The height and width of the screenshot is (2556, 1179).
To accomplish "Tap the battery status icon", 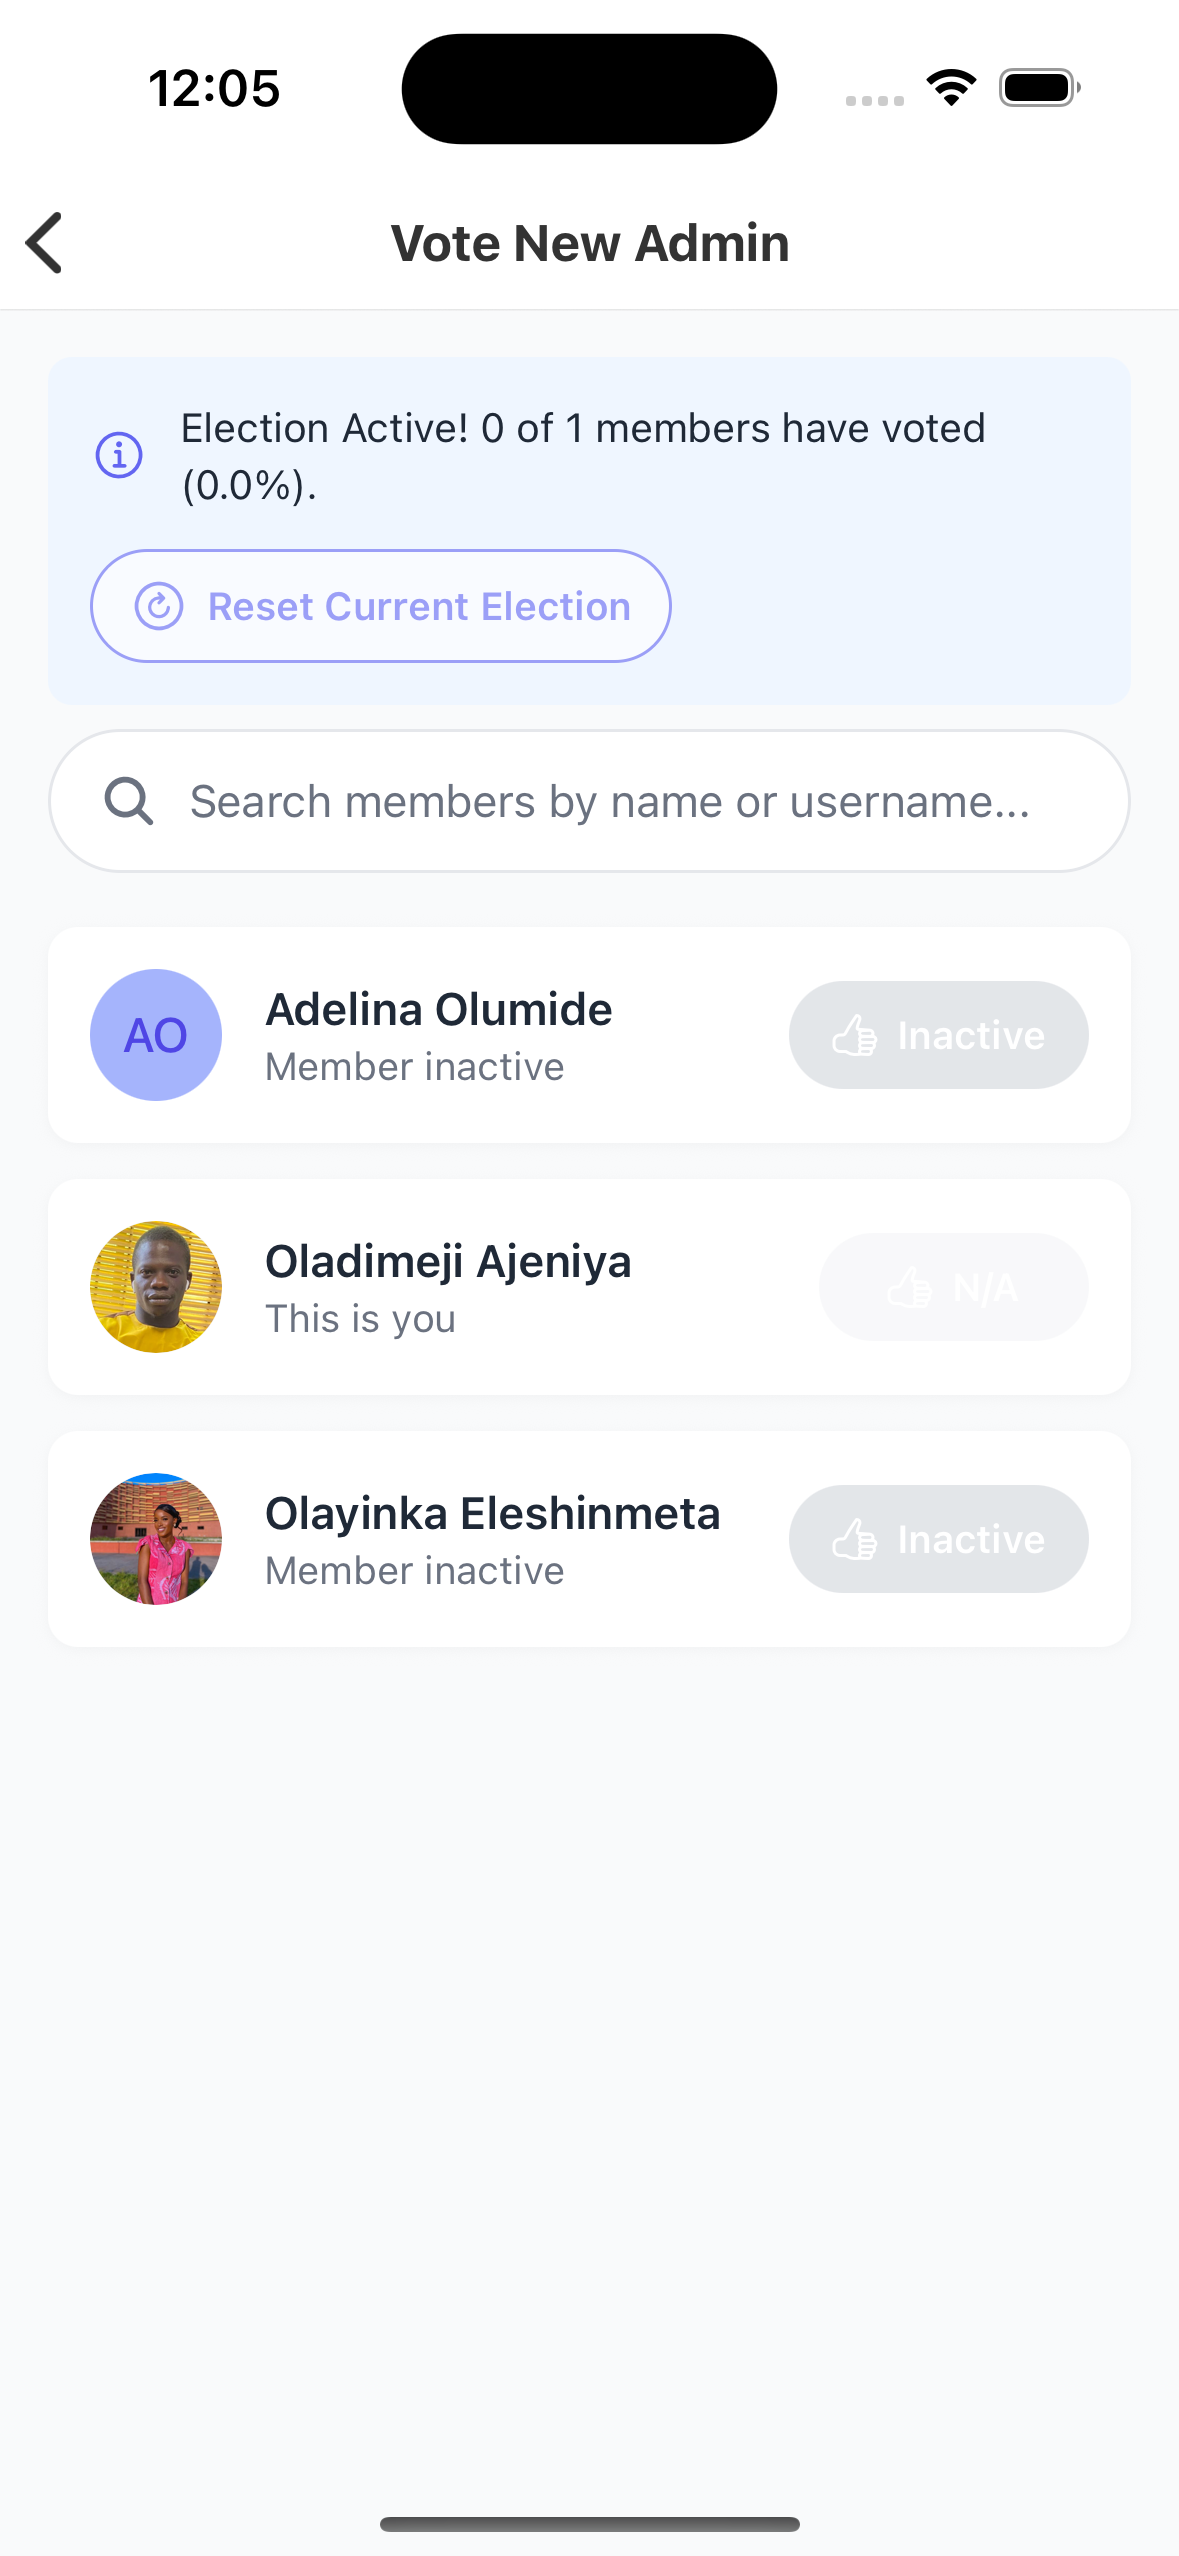I will 1039,88.
